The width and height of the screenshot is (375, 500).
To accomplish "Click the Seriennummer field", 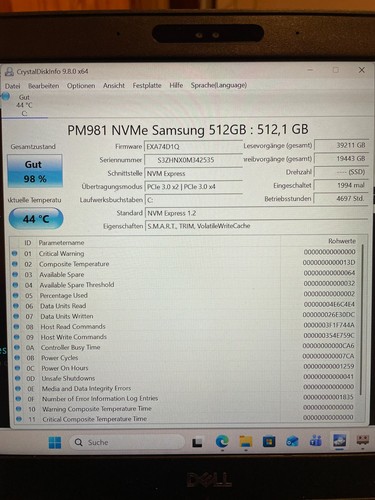I will (194, 160).
